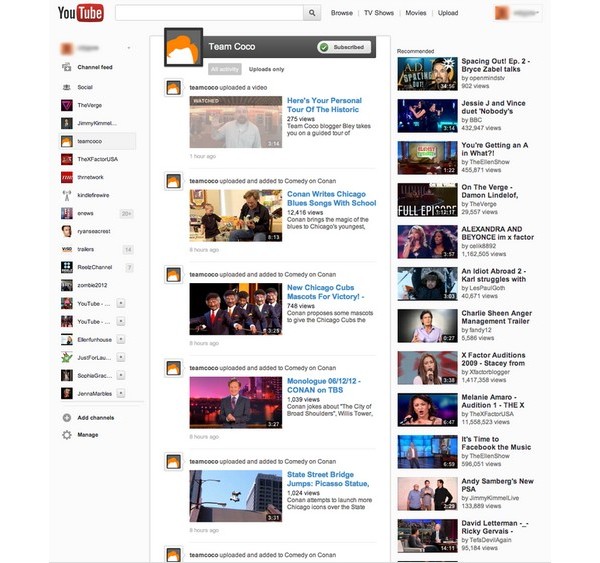Open JustForLau... channel icon
Screen dimensions: 600x563
point(67,357)
